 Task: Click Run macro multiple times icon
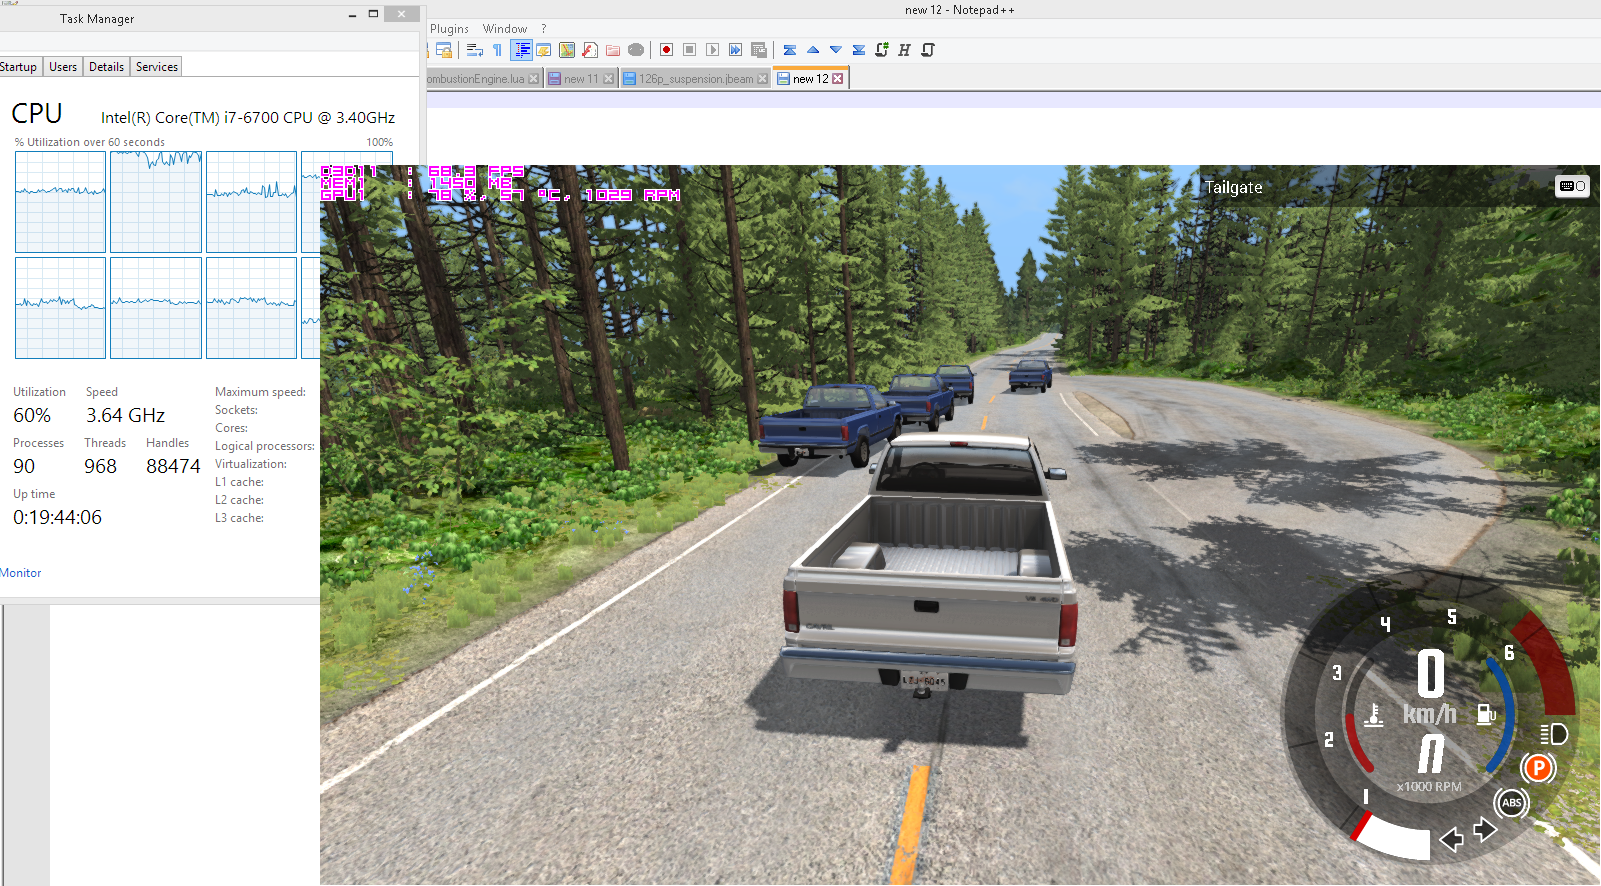(x=735, y=50)
